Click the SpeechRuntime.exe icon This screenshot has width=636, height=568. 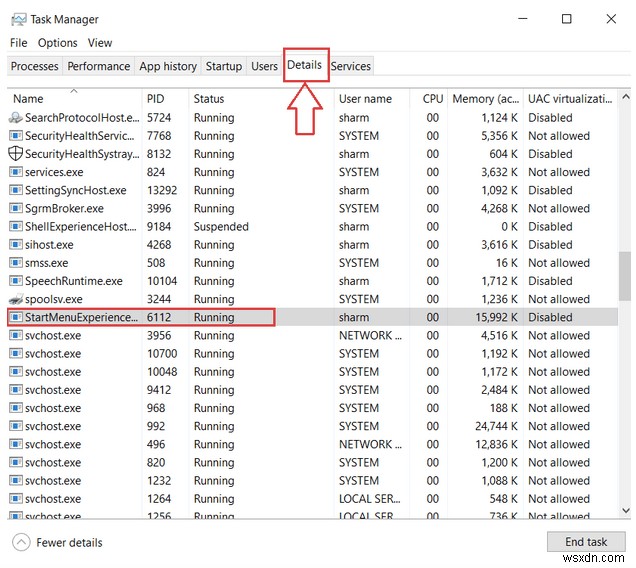(x=15, y=281)
